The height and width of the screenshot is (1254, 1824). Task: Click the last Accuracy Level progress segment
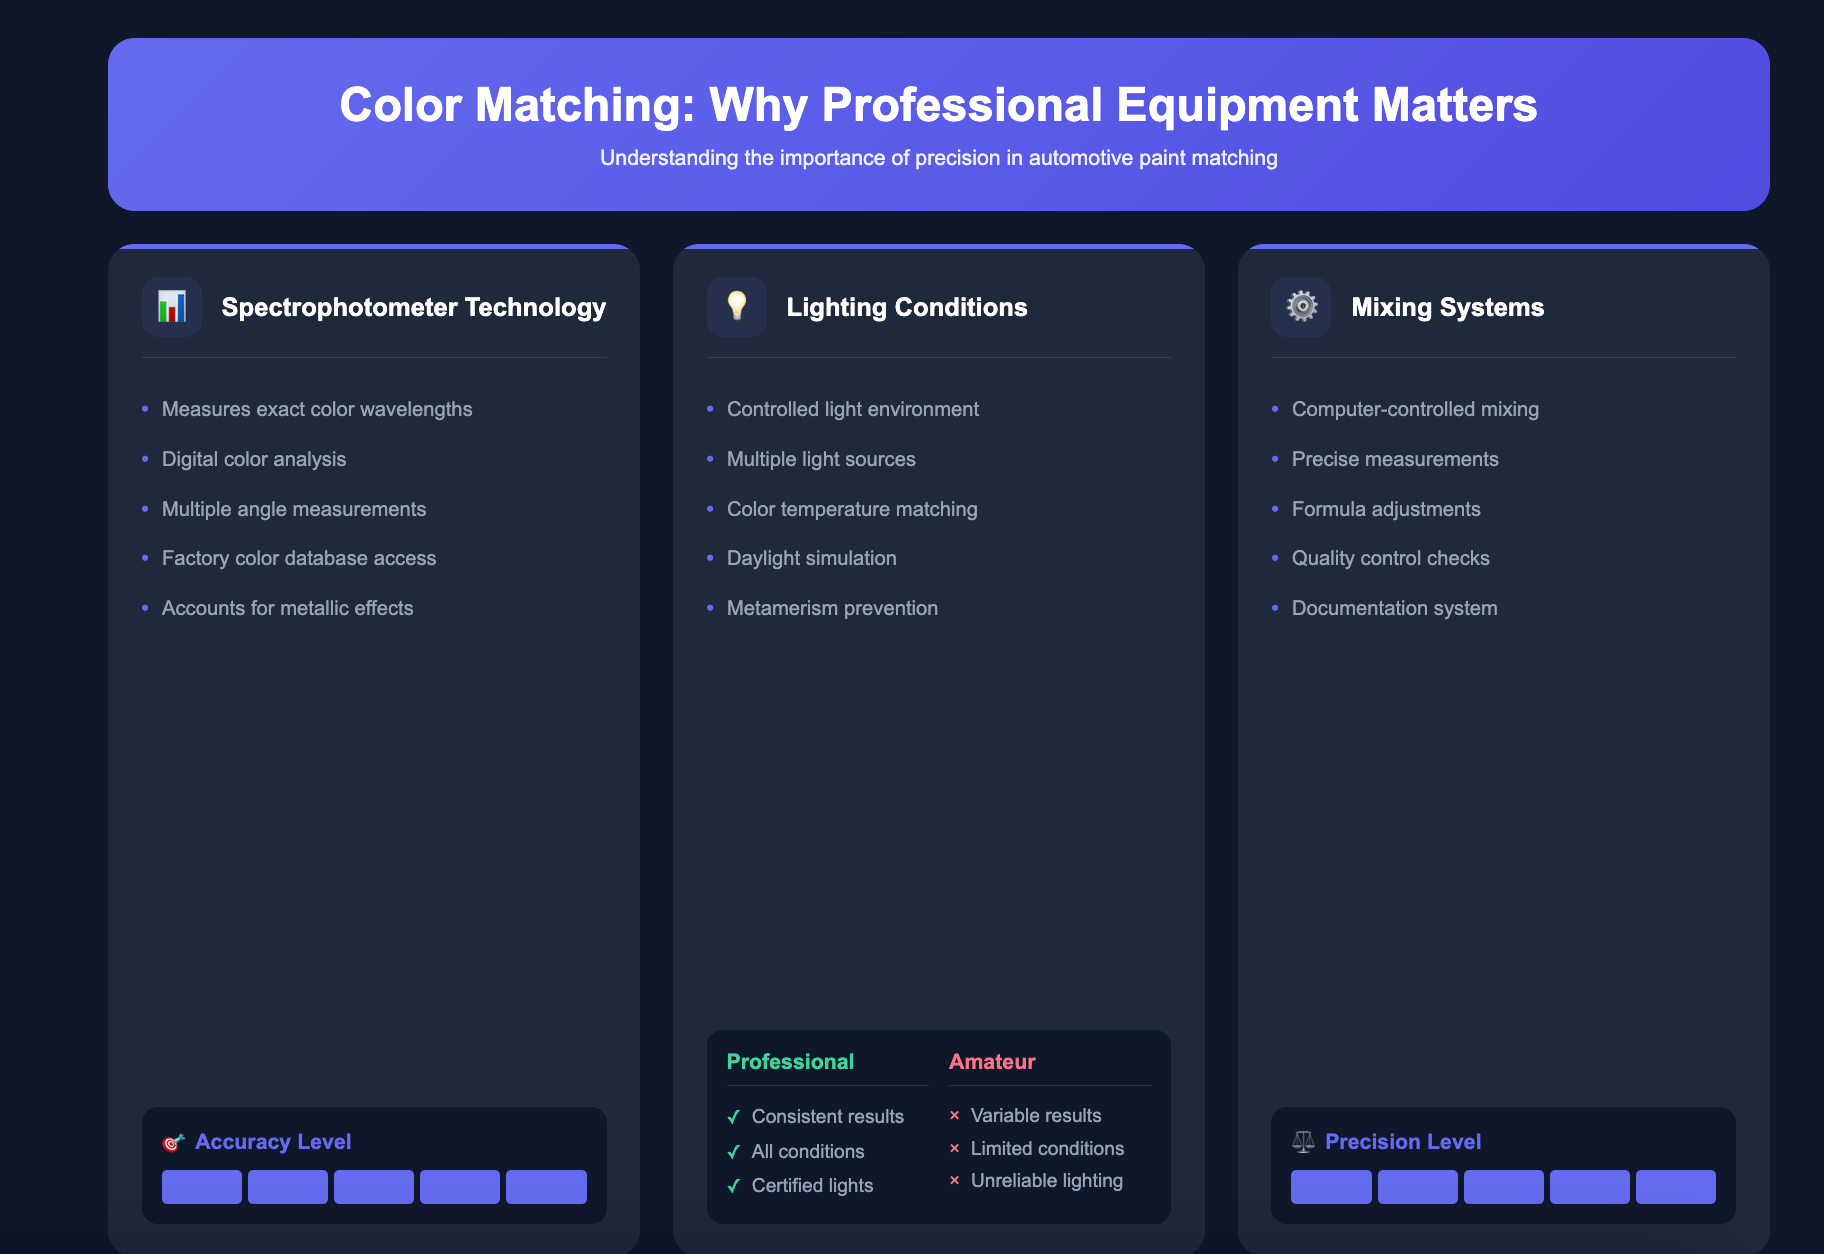coord(546,1187)
